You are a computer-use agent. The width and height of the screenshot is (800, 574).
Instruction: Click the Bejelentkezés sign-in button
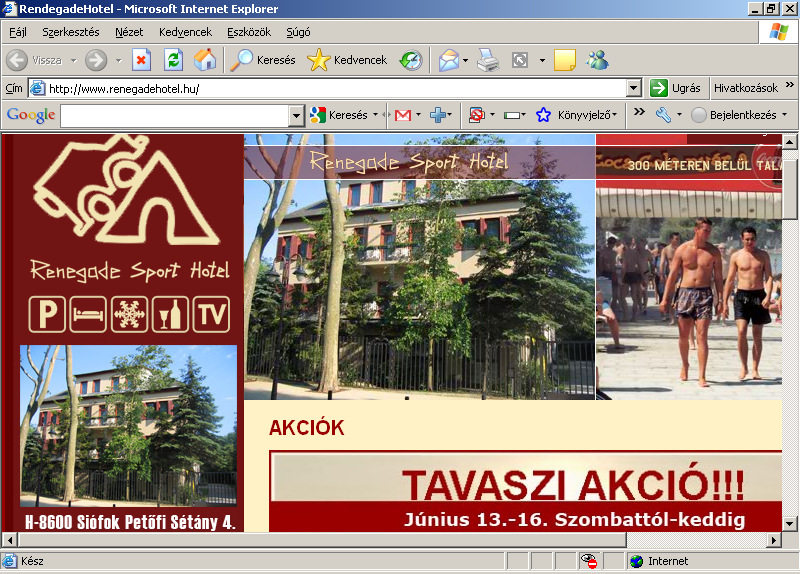(735, 115)
